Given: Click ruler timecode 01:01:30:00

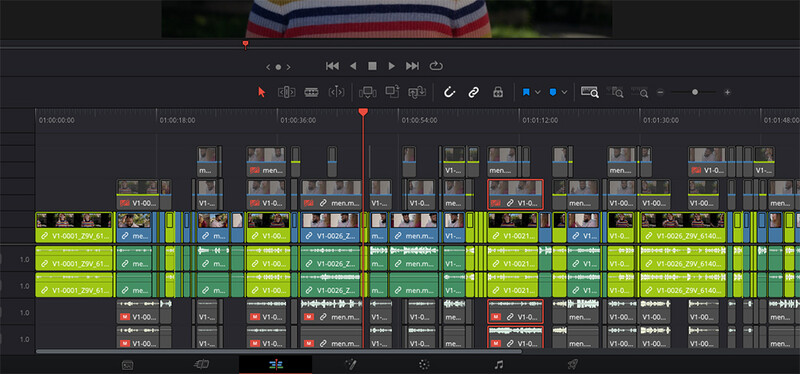Looking at the screenshot, I should click(661, 121).
